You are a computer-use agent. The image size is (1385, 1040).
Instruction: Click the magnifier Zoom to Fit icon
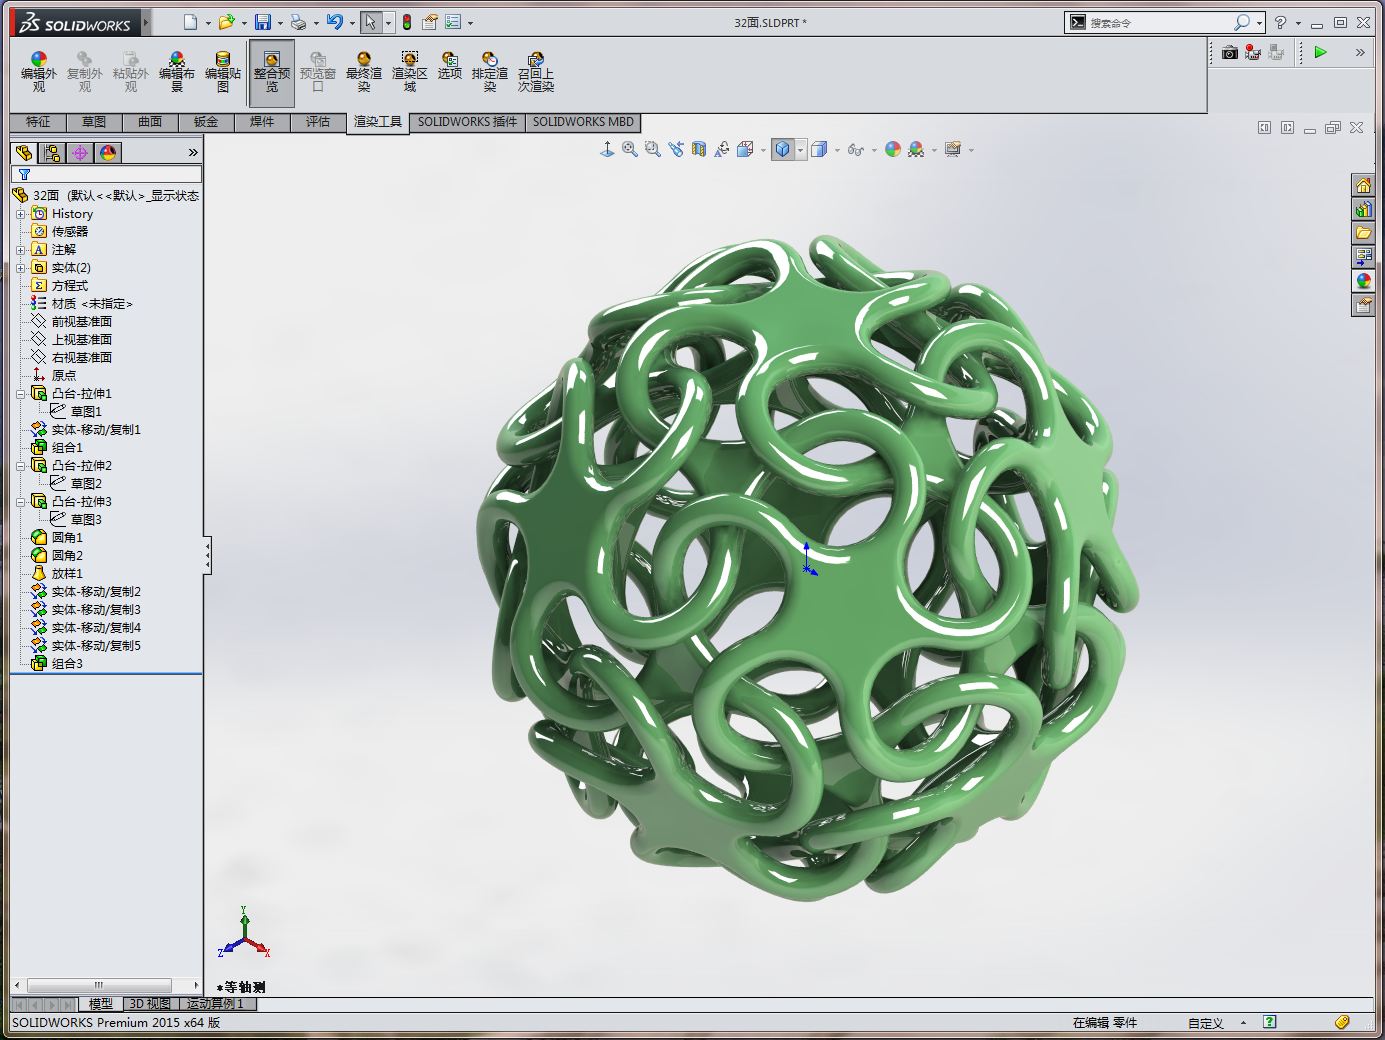(x=629, y=149)
